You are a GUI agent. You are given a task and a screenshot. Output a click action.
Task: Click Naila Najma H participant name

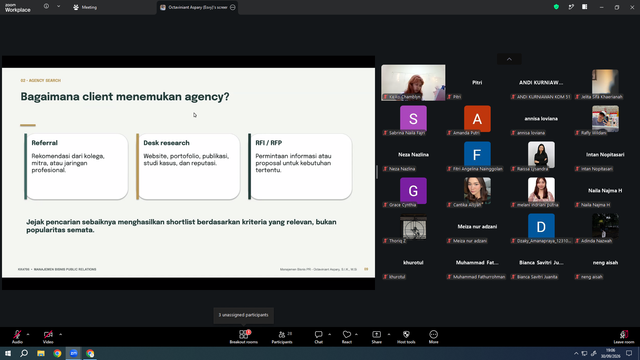click(605, 191)
